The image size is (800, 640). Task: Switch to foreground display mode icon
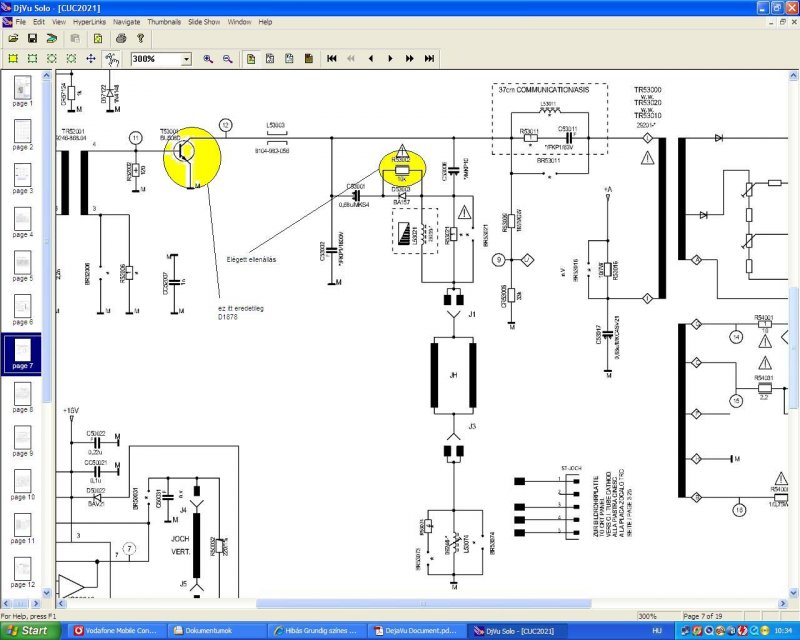coord(309,59)
